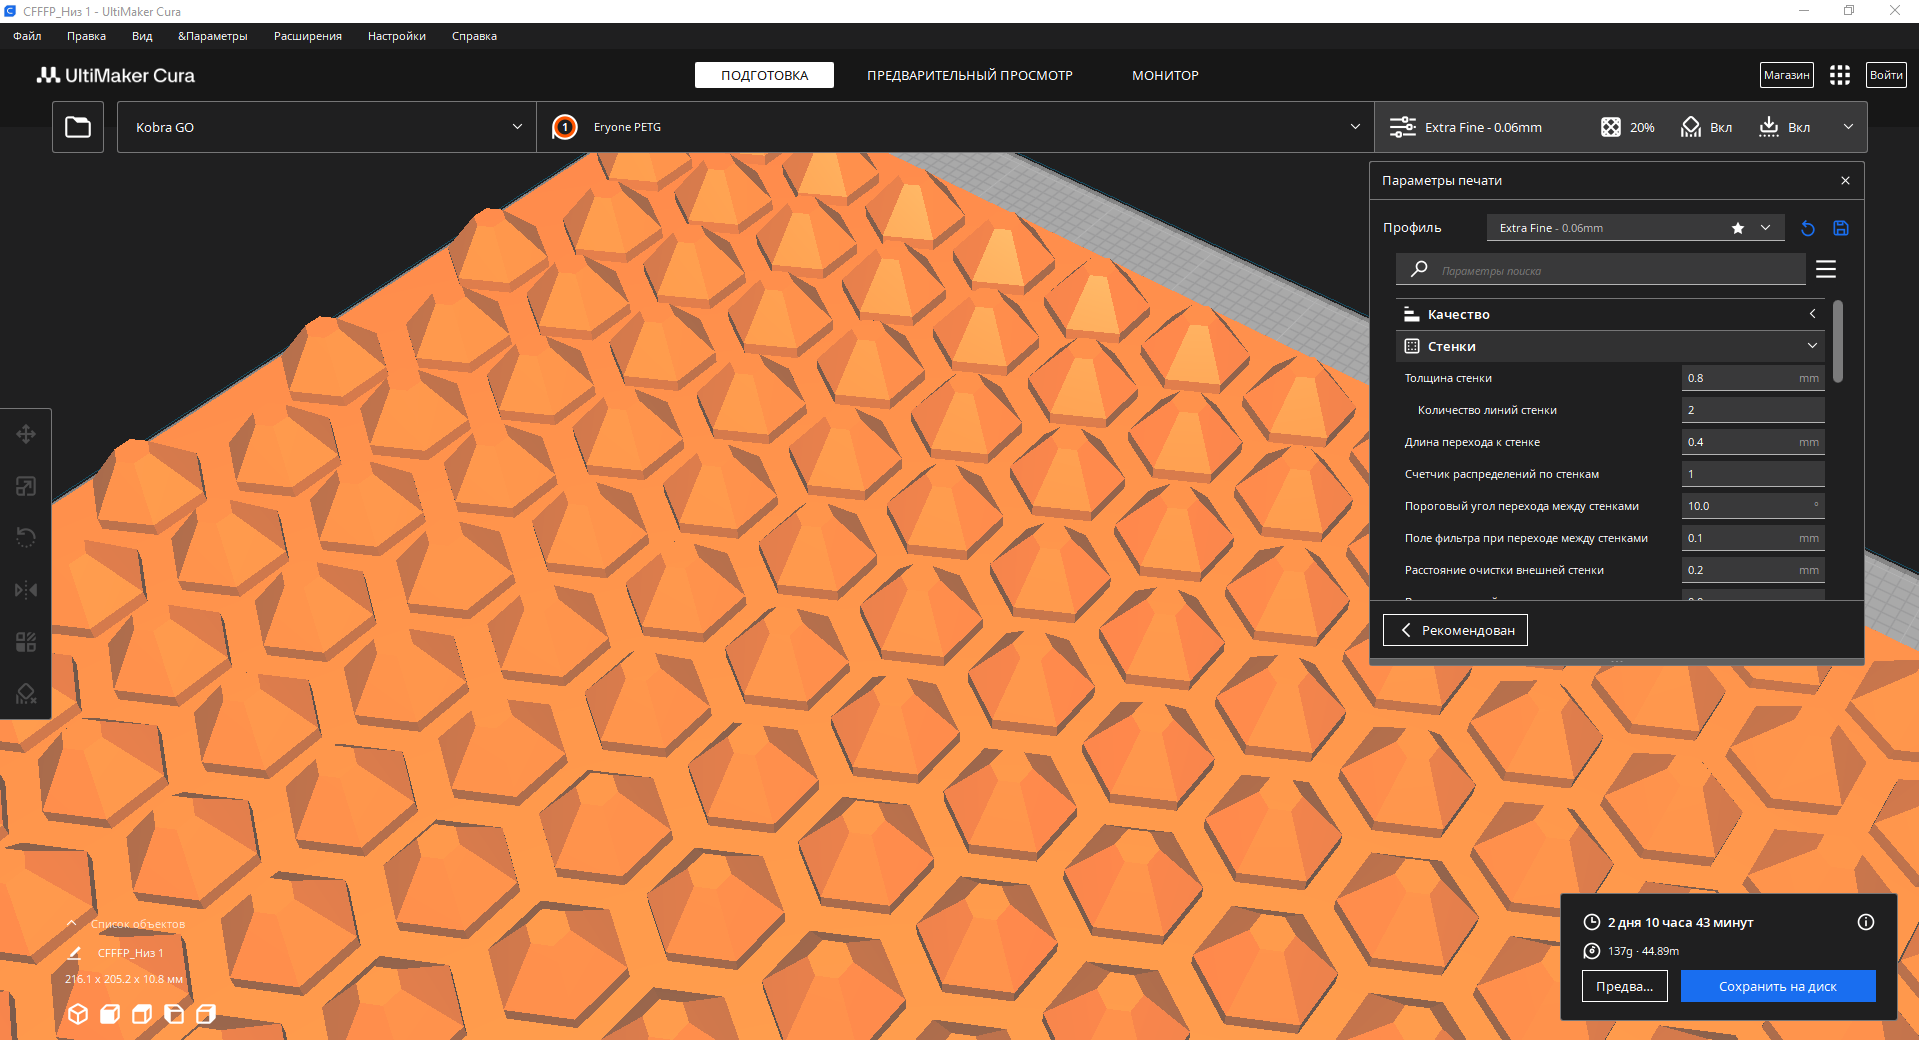Switch to ПРЕДВАРИТЕЛЬНЫЙ ПРОСМОТР tab

pos(969,75)
